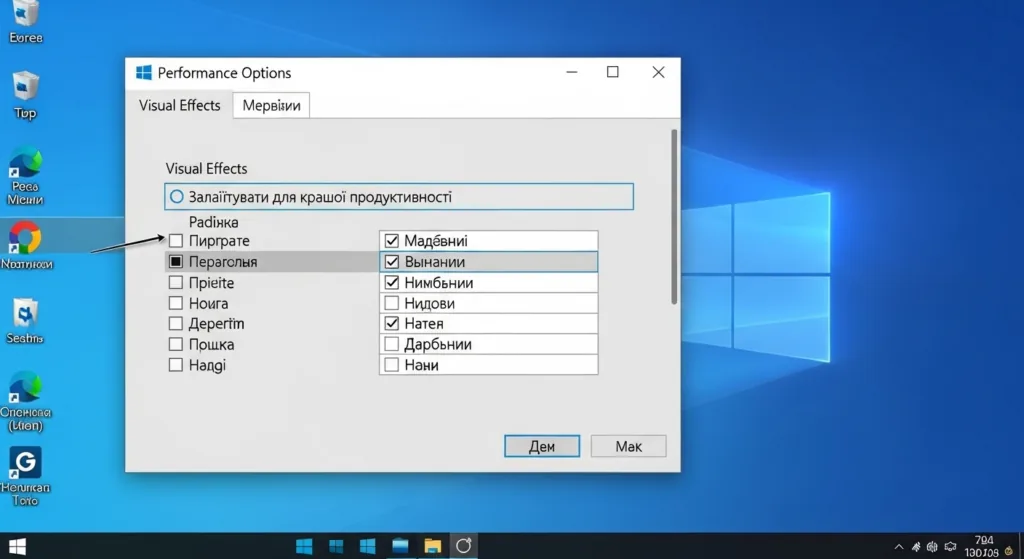Enable the Haдgi checkbox
The width and height of the screenshot is (1024, 559).
click(176, 365)
